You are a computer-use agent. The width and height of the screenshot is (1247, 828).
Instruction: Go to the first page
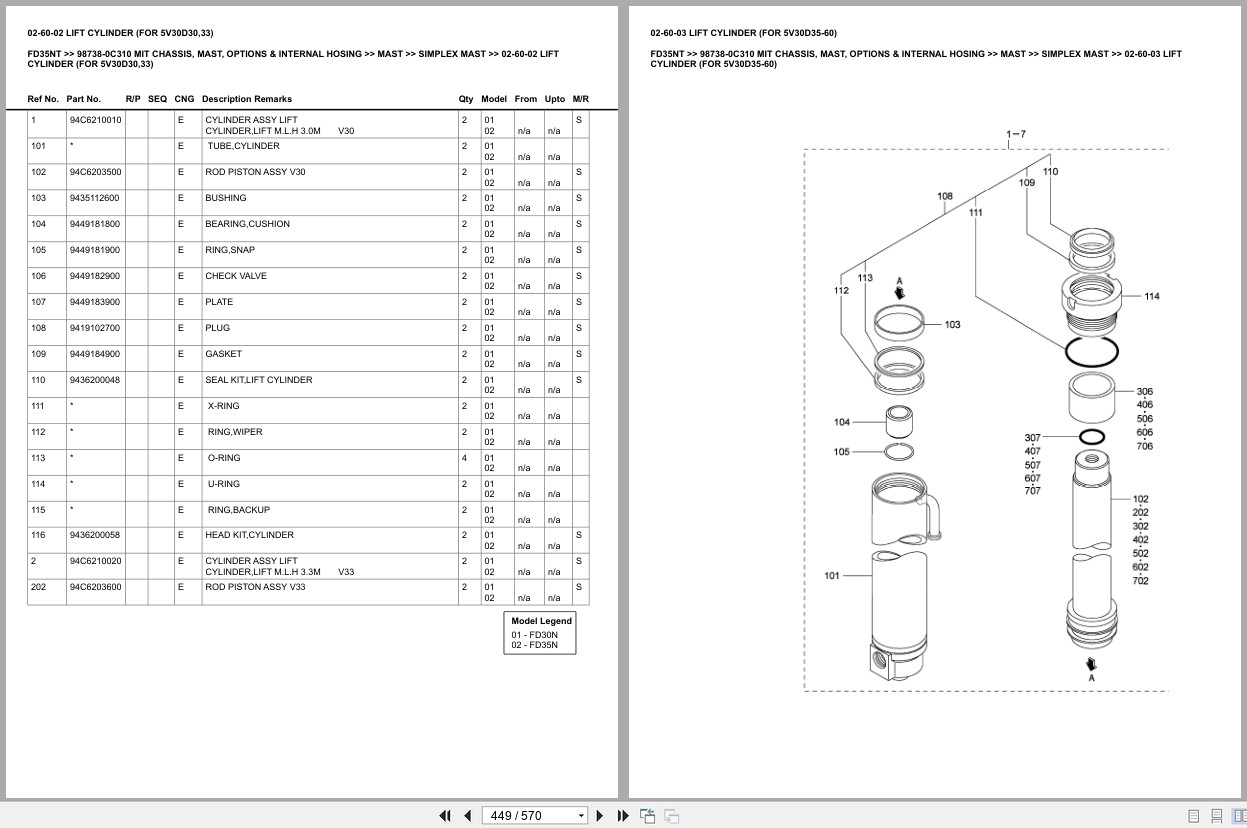[x=445, y=816]
